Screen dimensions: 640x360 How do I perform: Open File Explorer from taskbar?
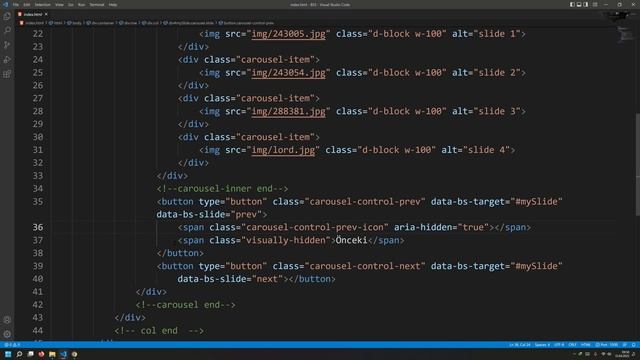tap(52, 354)
